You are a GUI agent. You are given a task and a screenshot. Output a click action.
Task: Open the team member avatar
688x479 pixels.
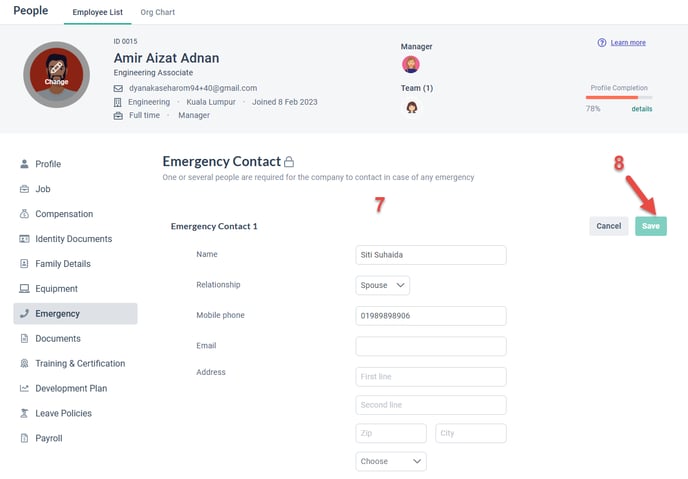[412, 107]
